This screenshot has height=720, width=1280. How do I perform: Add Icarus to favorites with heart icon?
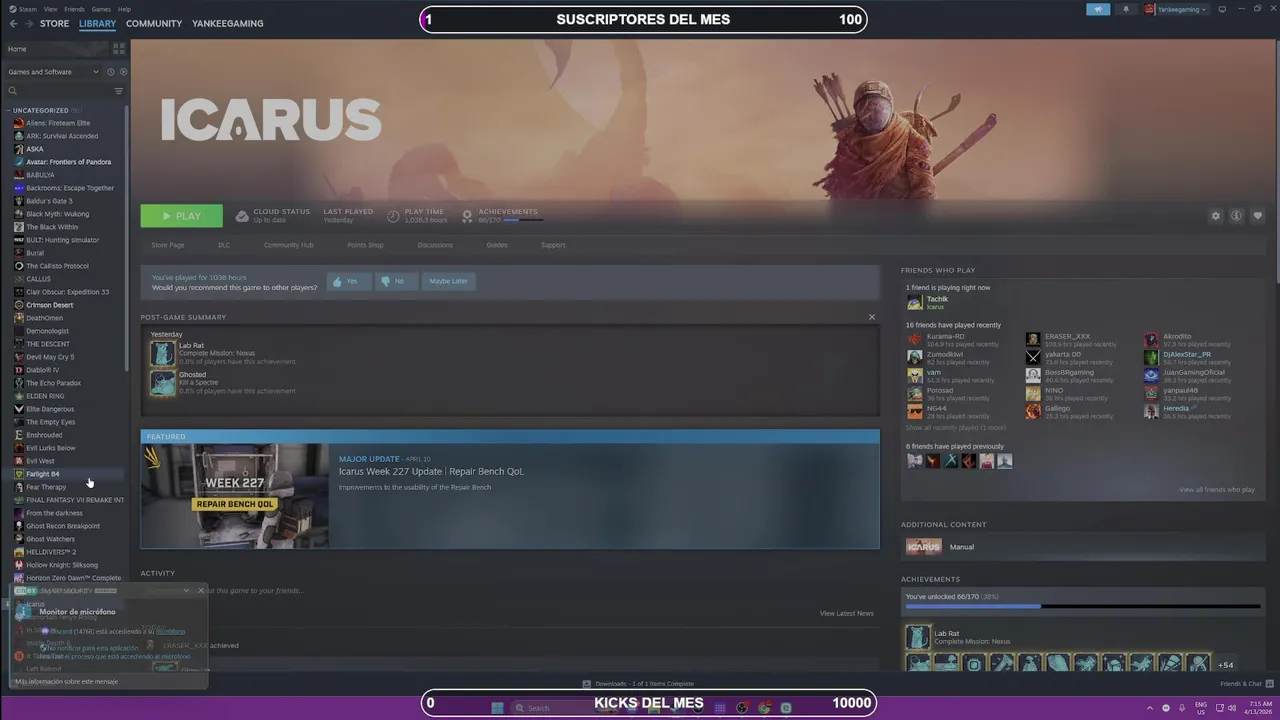point(1258,216)
